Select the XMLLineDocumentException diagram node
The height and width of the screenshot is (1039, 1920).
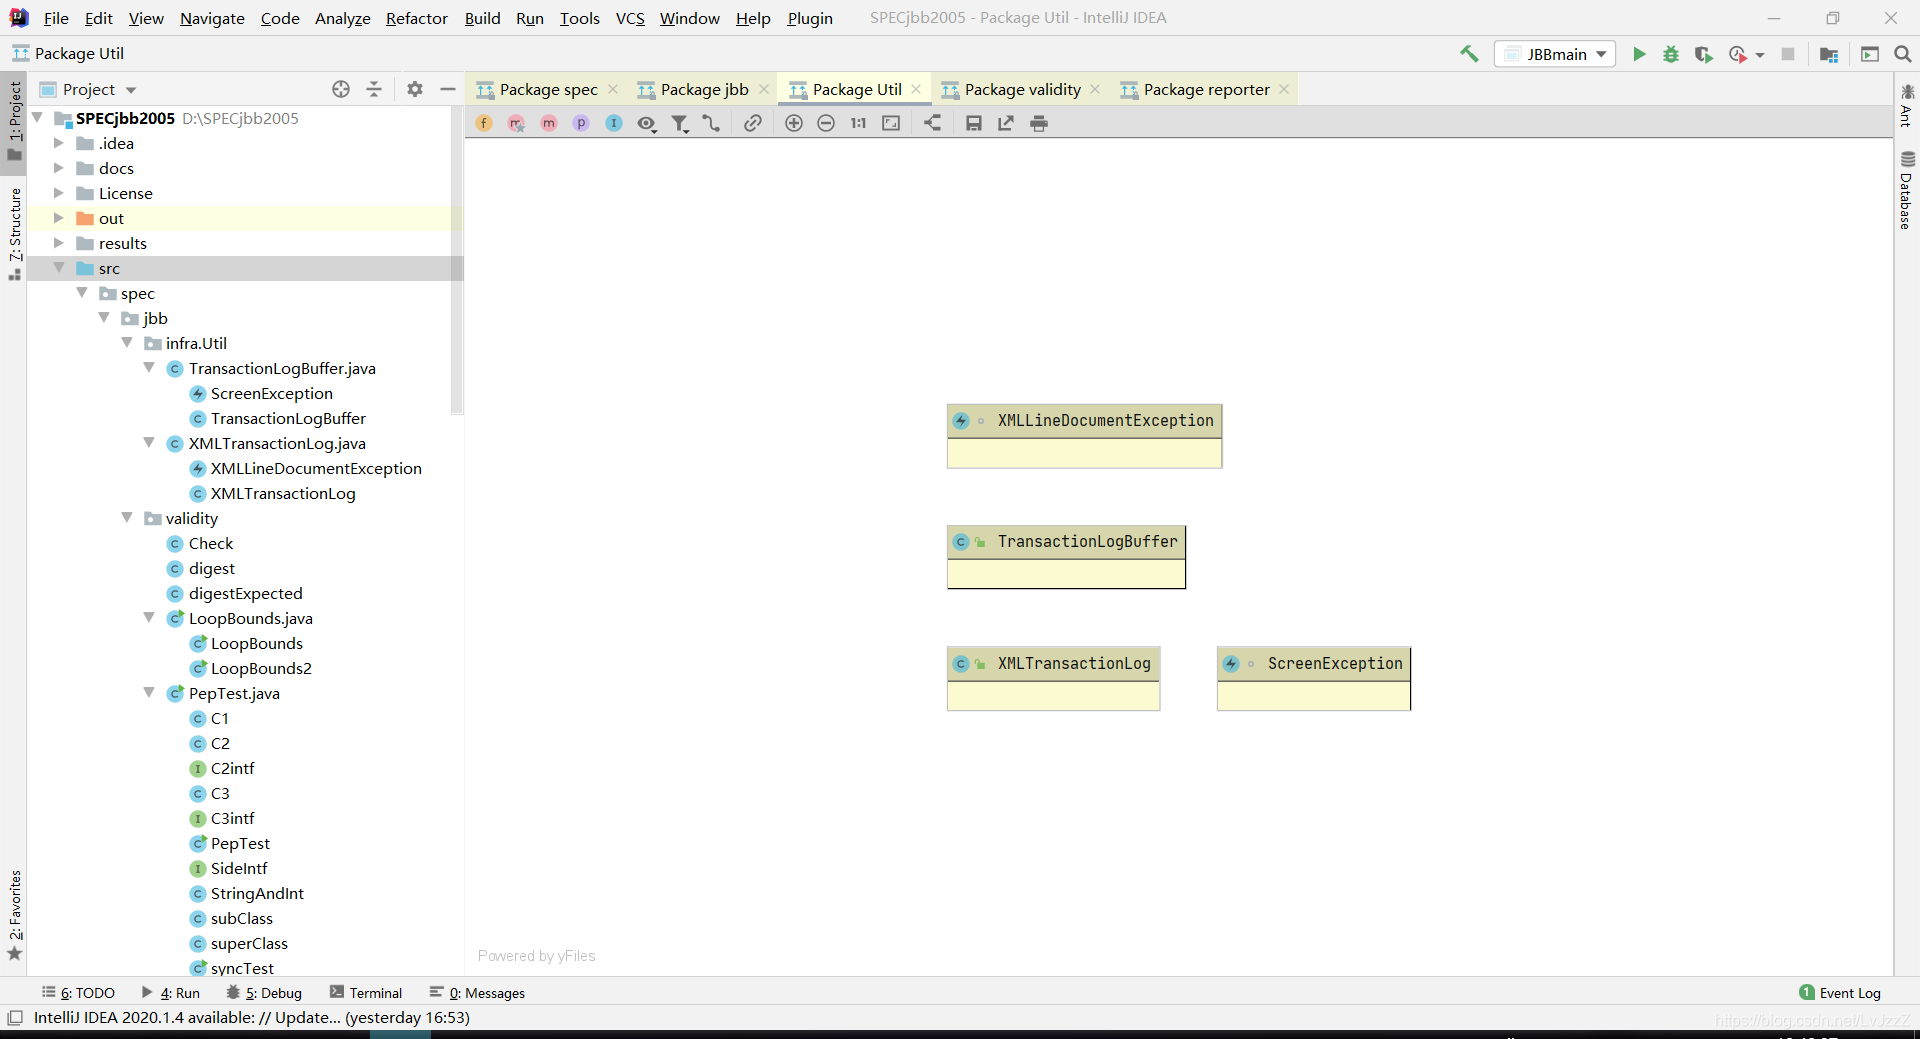[x=1084, y=436]
